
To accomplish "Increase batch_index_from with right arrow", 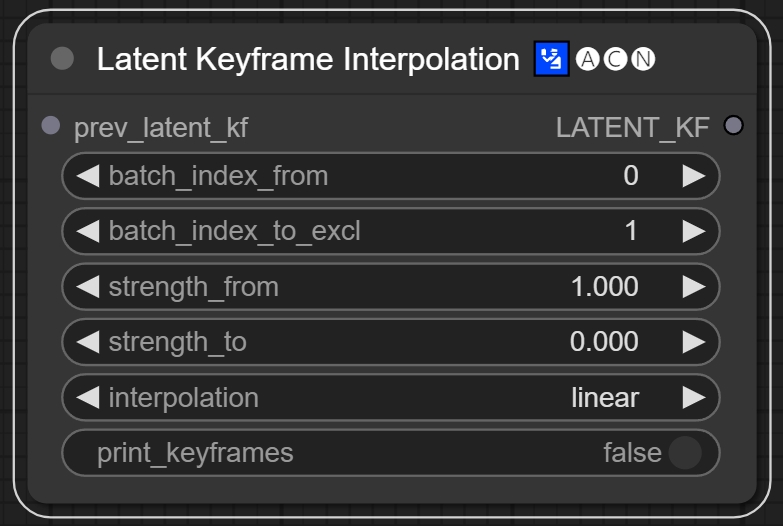I will [693, 176].
